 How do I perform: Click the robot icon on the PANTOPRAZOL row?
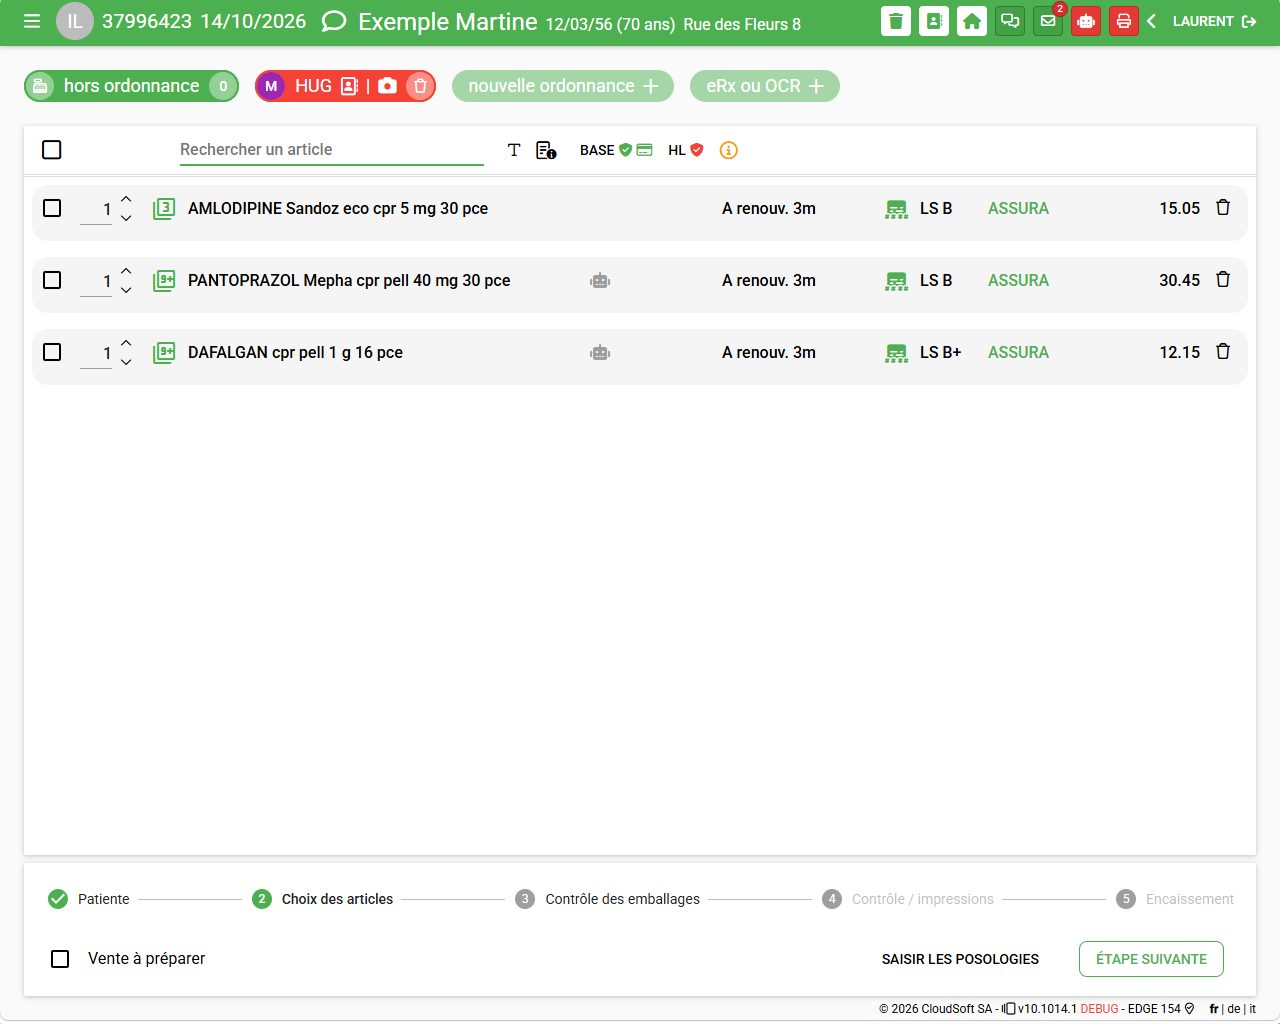coord(600,281)
